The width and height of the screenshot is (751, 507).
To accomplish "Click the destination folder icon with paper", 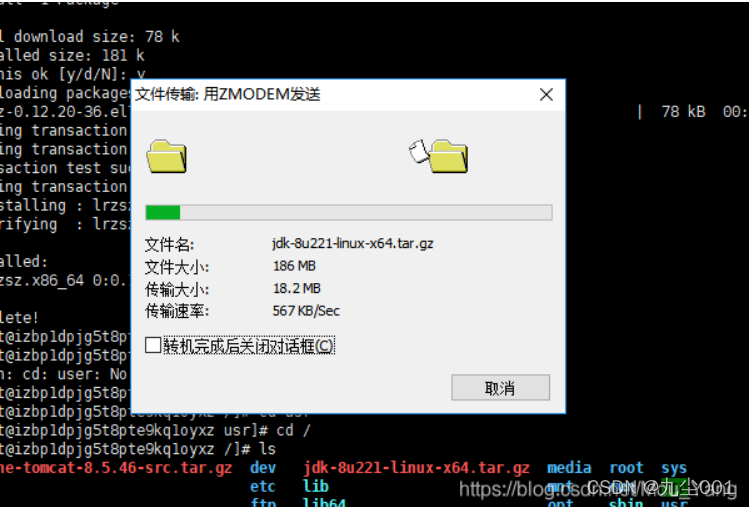I will (x=448, y=156).
